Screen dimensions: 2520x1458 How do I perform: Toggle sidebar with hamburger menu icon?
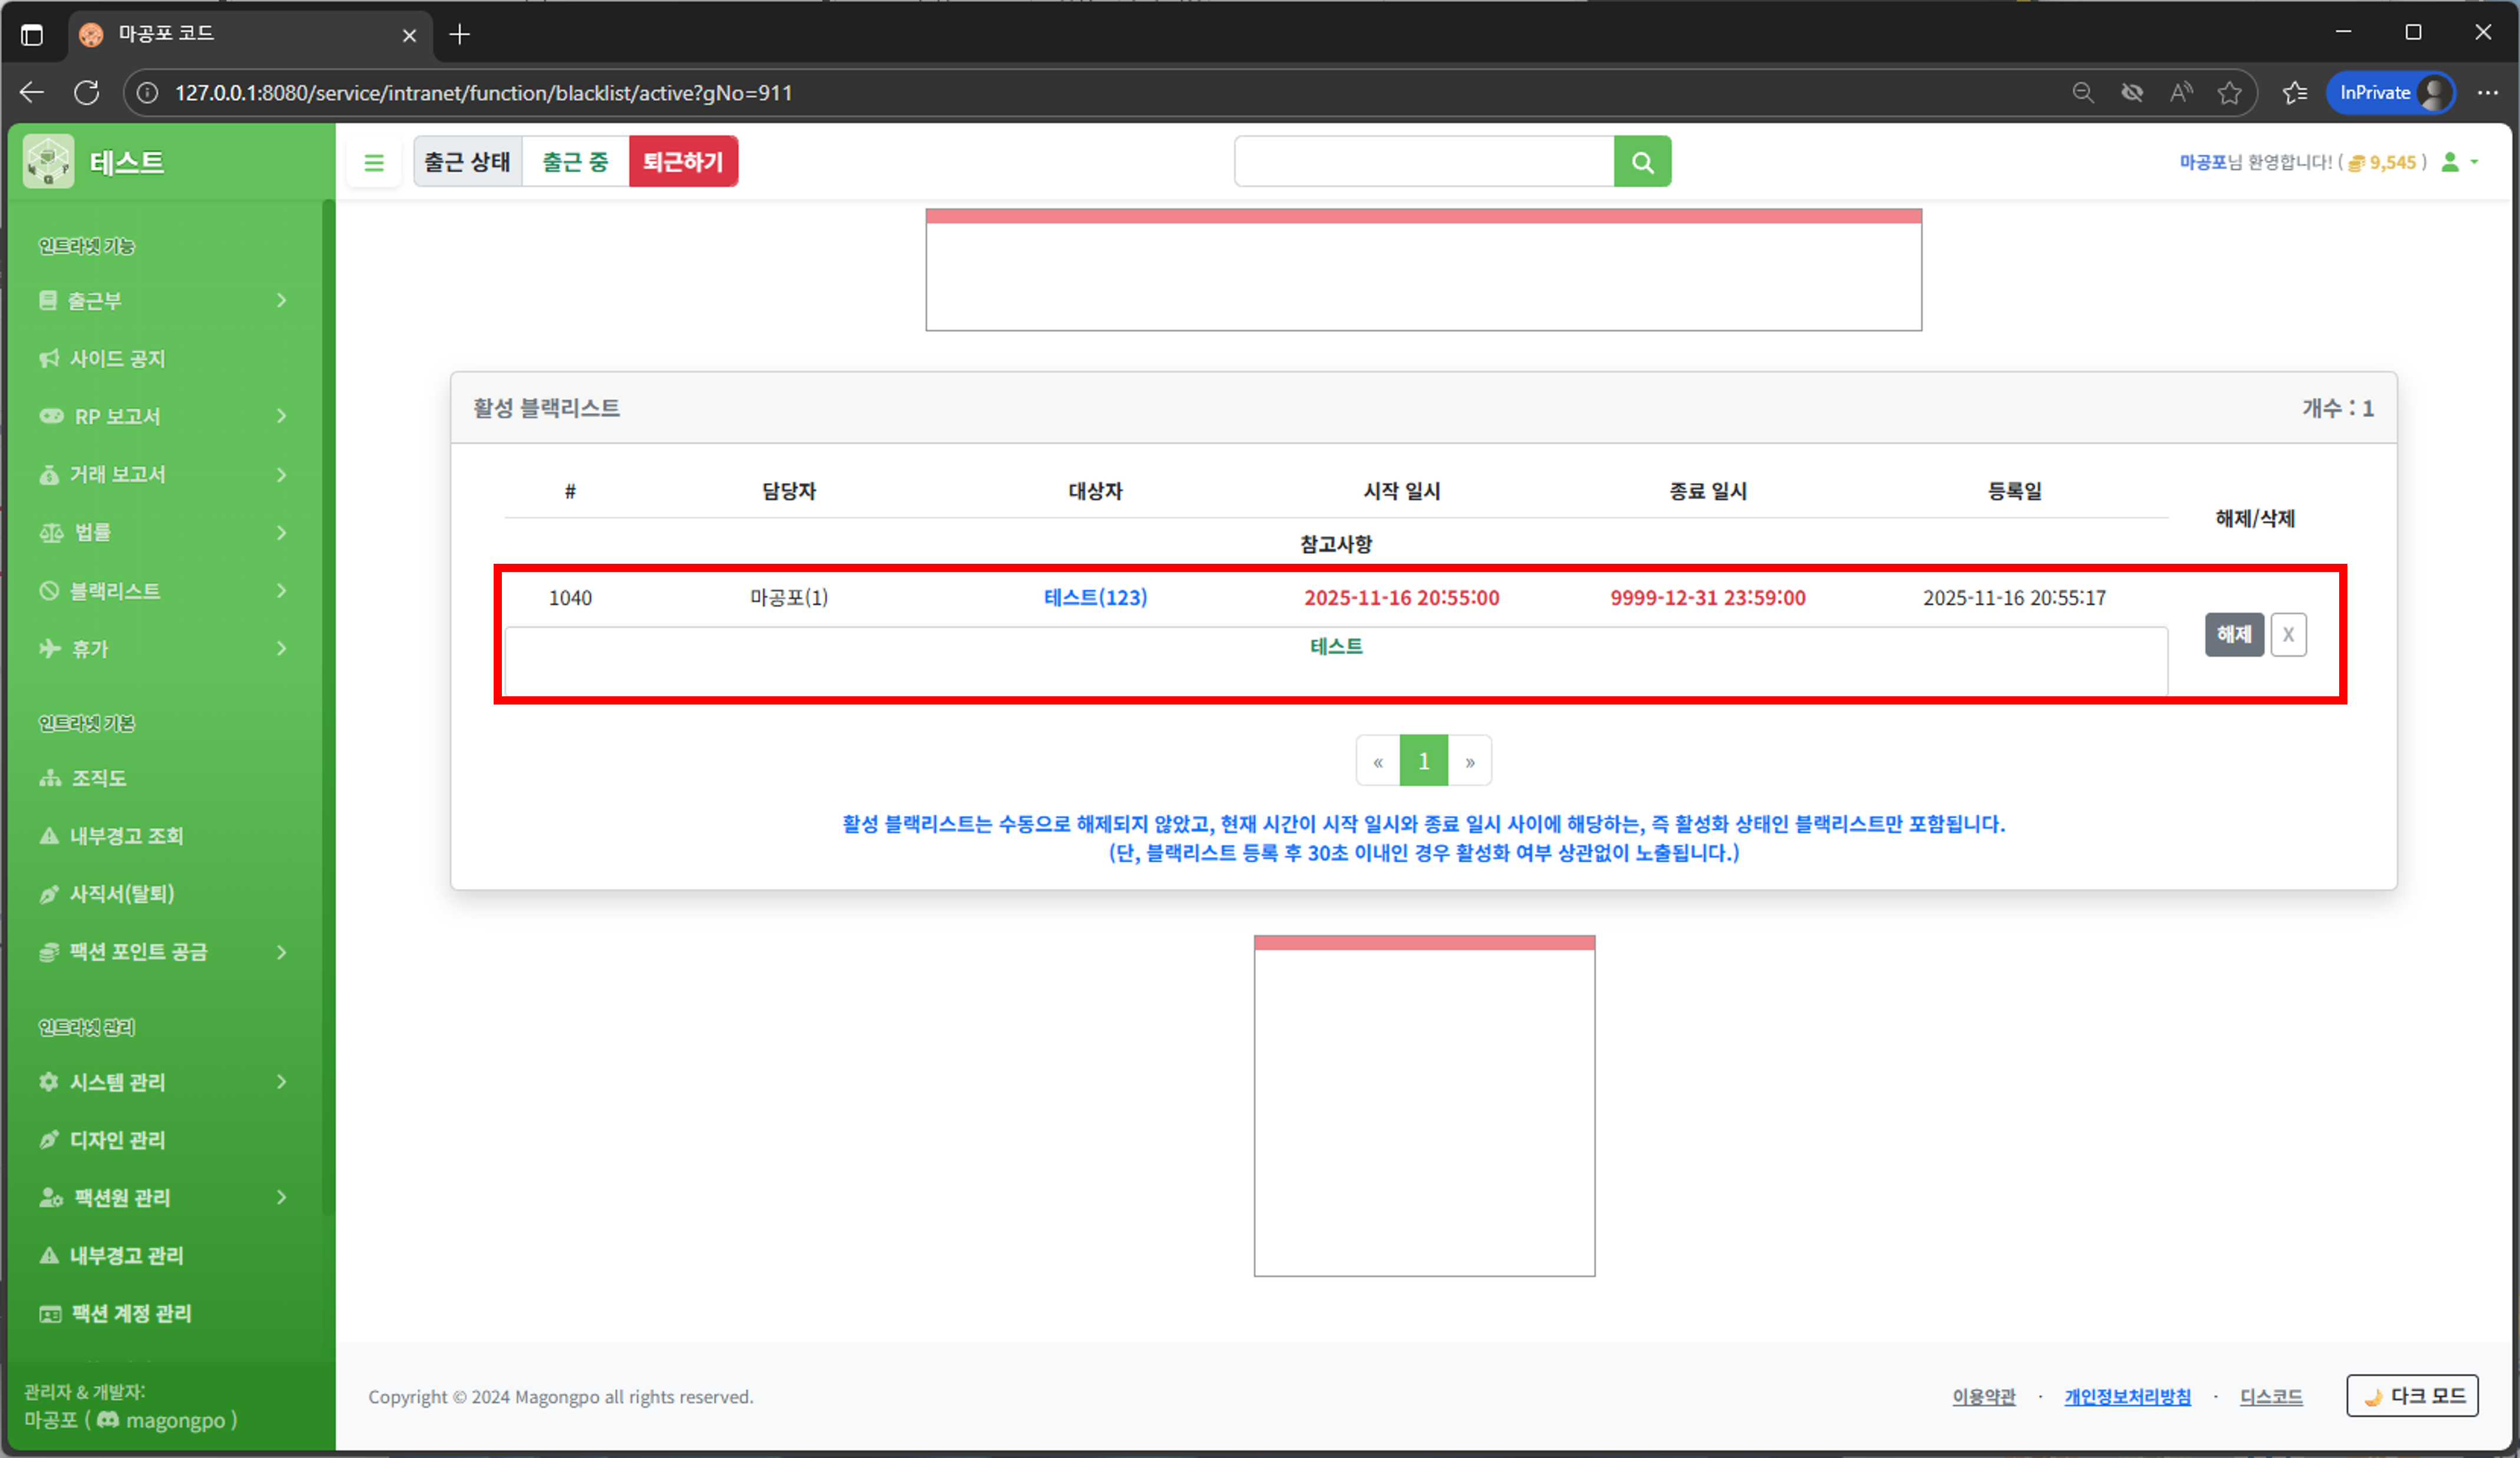(x=374, y=162)
